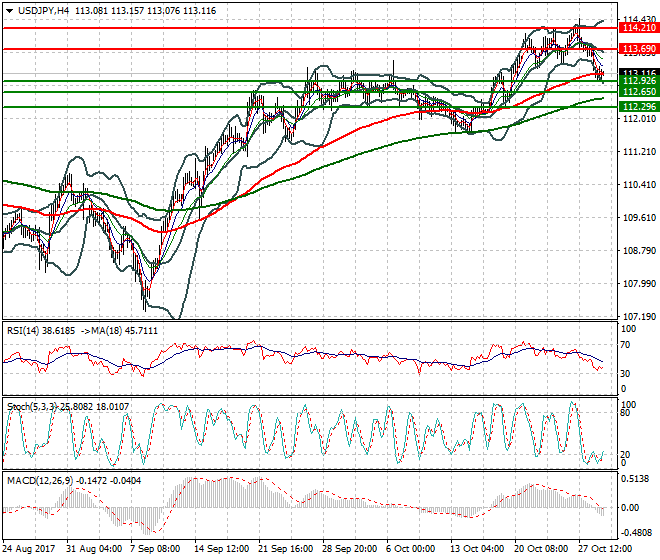Select the USDJPY,H4 chart title text
Viewport: 660px width, 560px height.
coord(44,11)
